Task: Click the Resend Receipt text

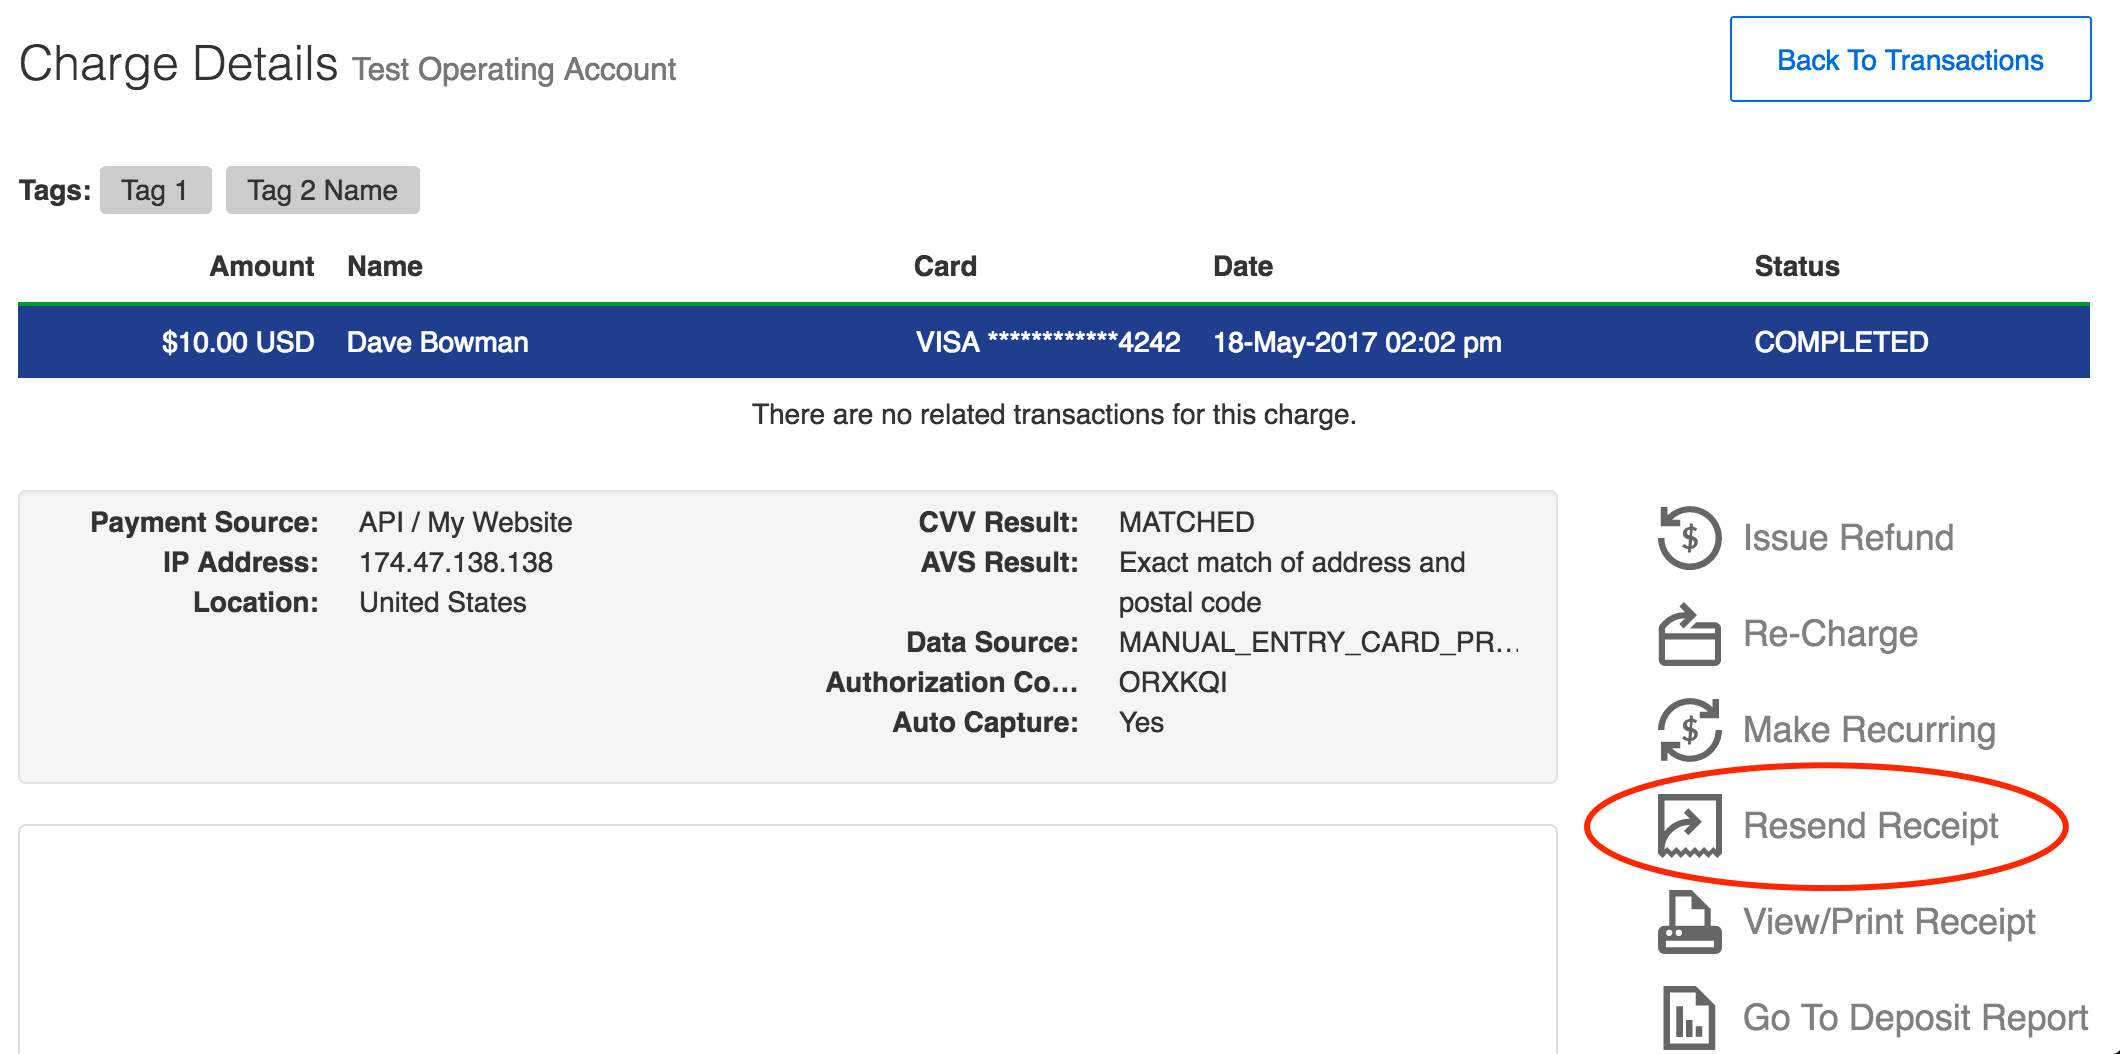Action: [1870, 826]
